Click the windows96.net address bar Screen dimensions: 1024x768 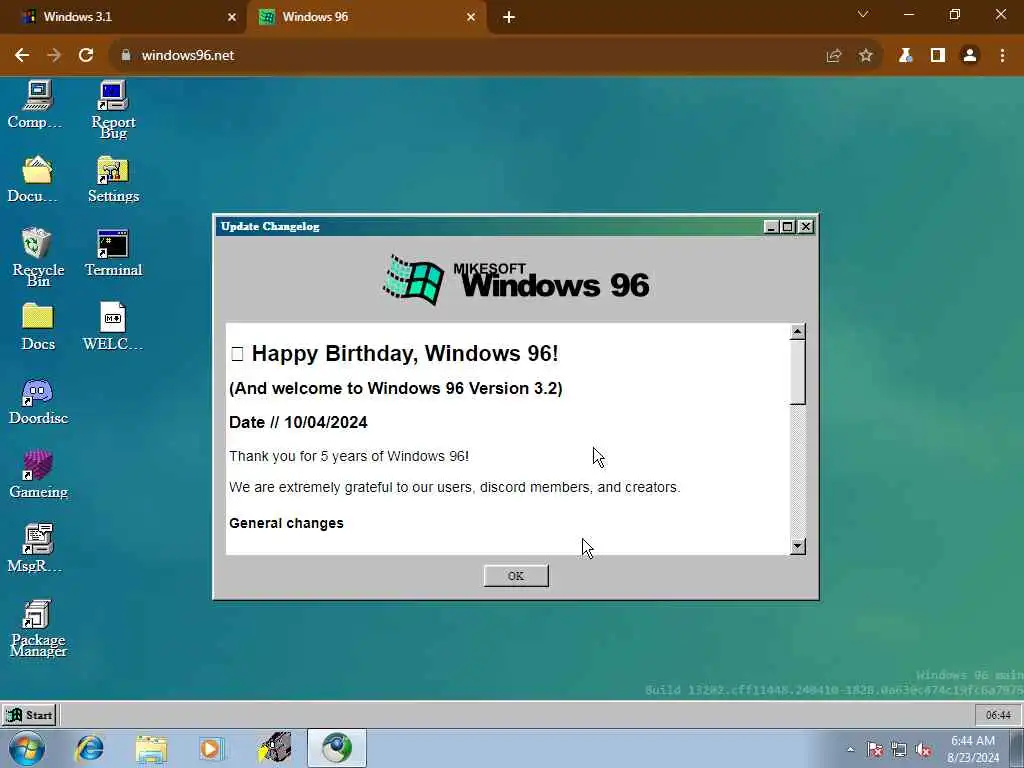470,56
